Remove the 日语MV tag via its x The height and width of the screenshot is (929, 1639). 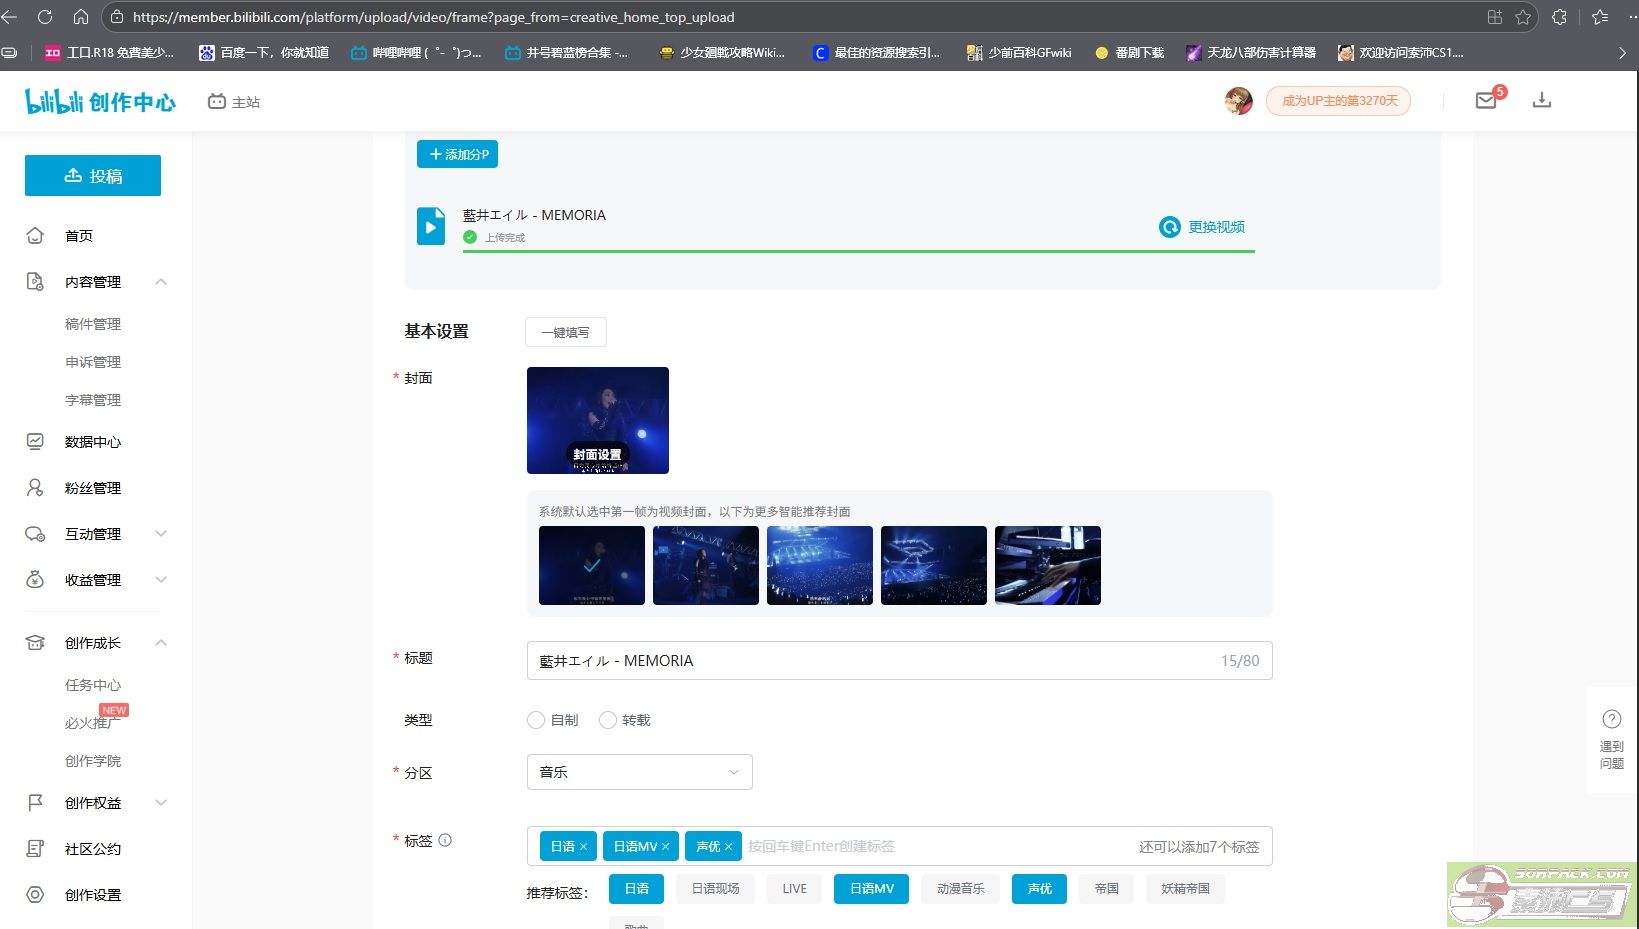tap(666, 847)
